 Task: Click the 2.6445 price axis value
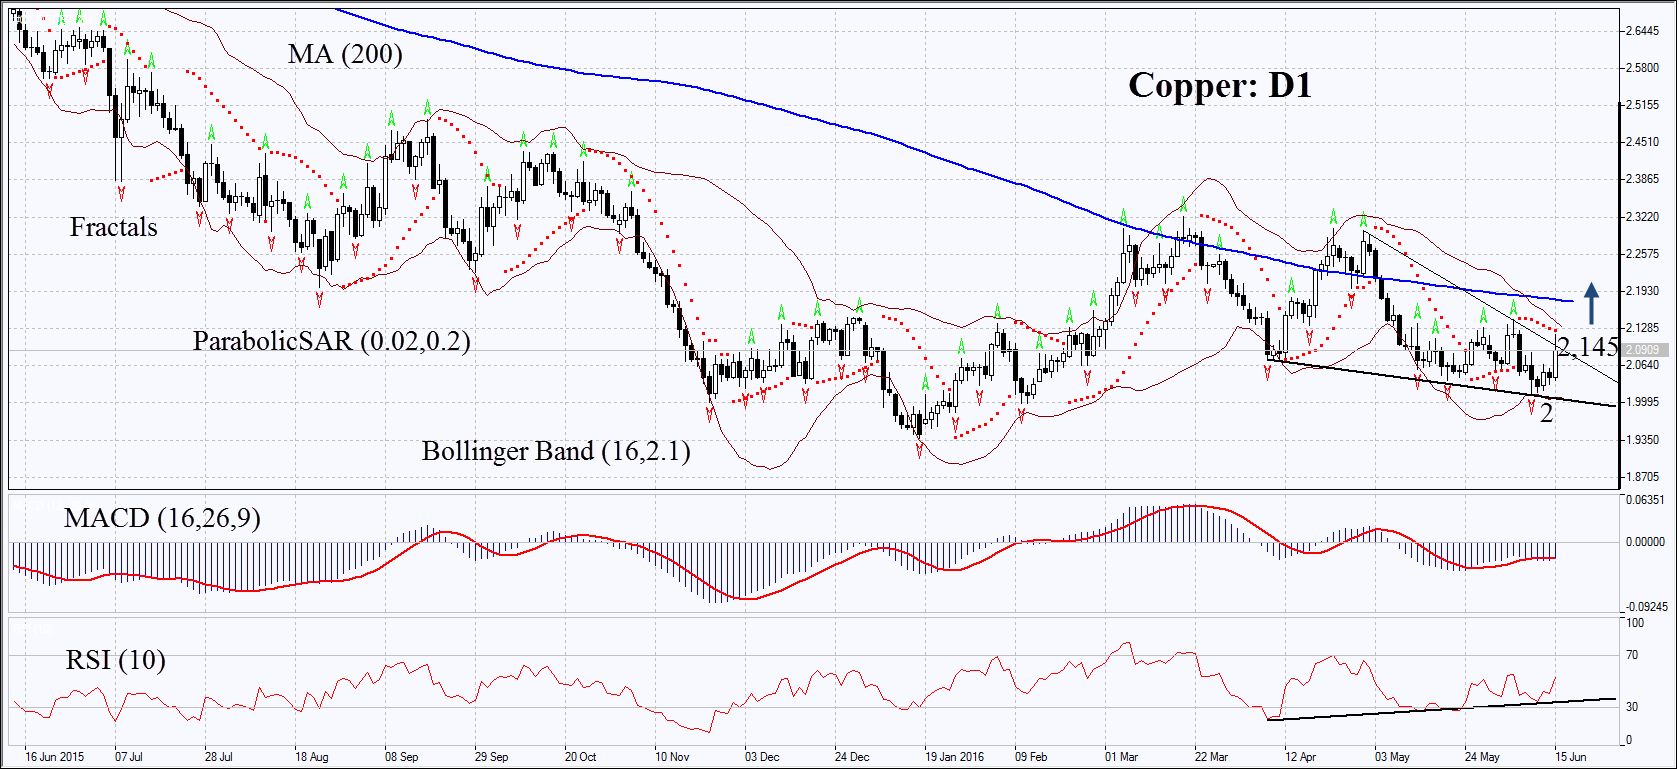pos(1642,31)
